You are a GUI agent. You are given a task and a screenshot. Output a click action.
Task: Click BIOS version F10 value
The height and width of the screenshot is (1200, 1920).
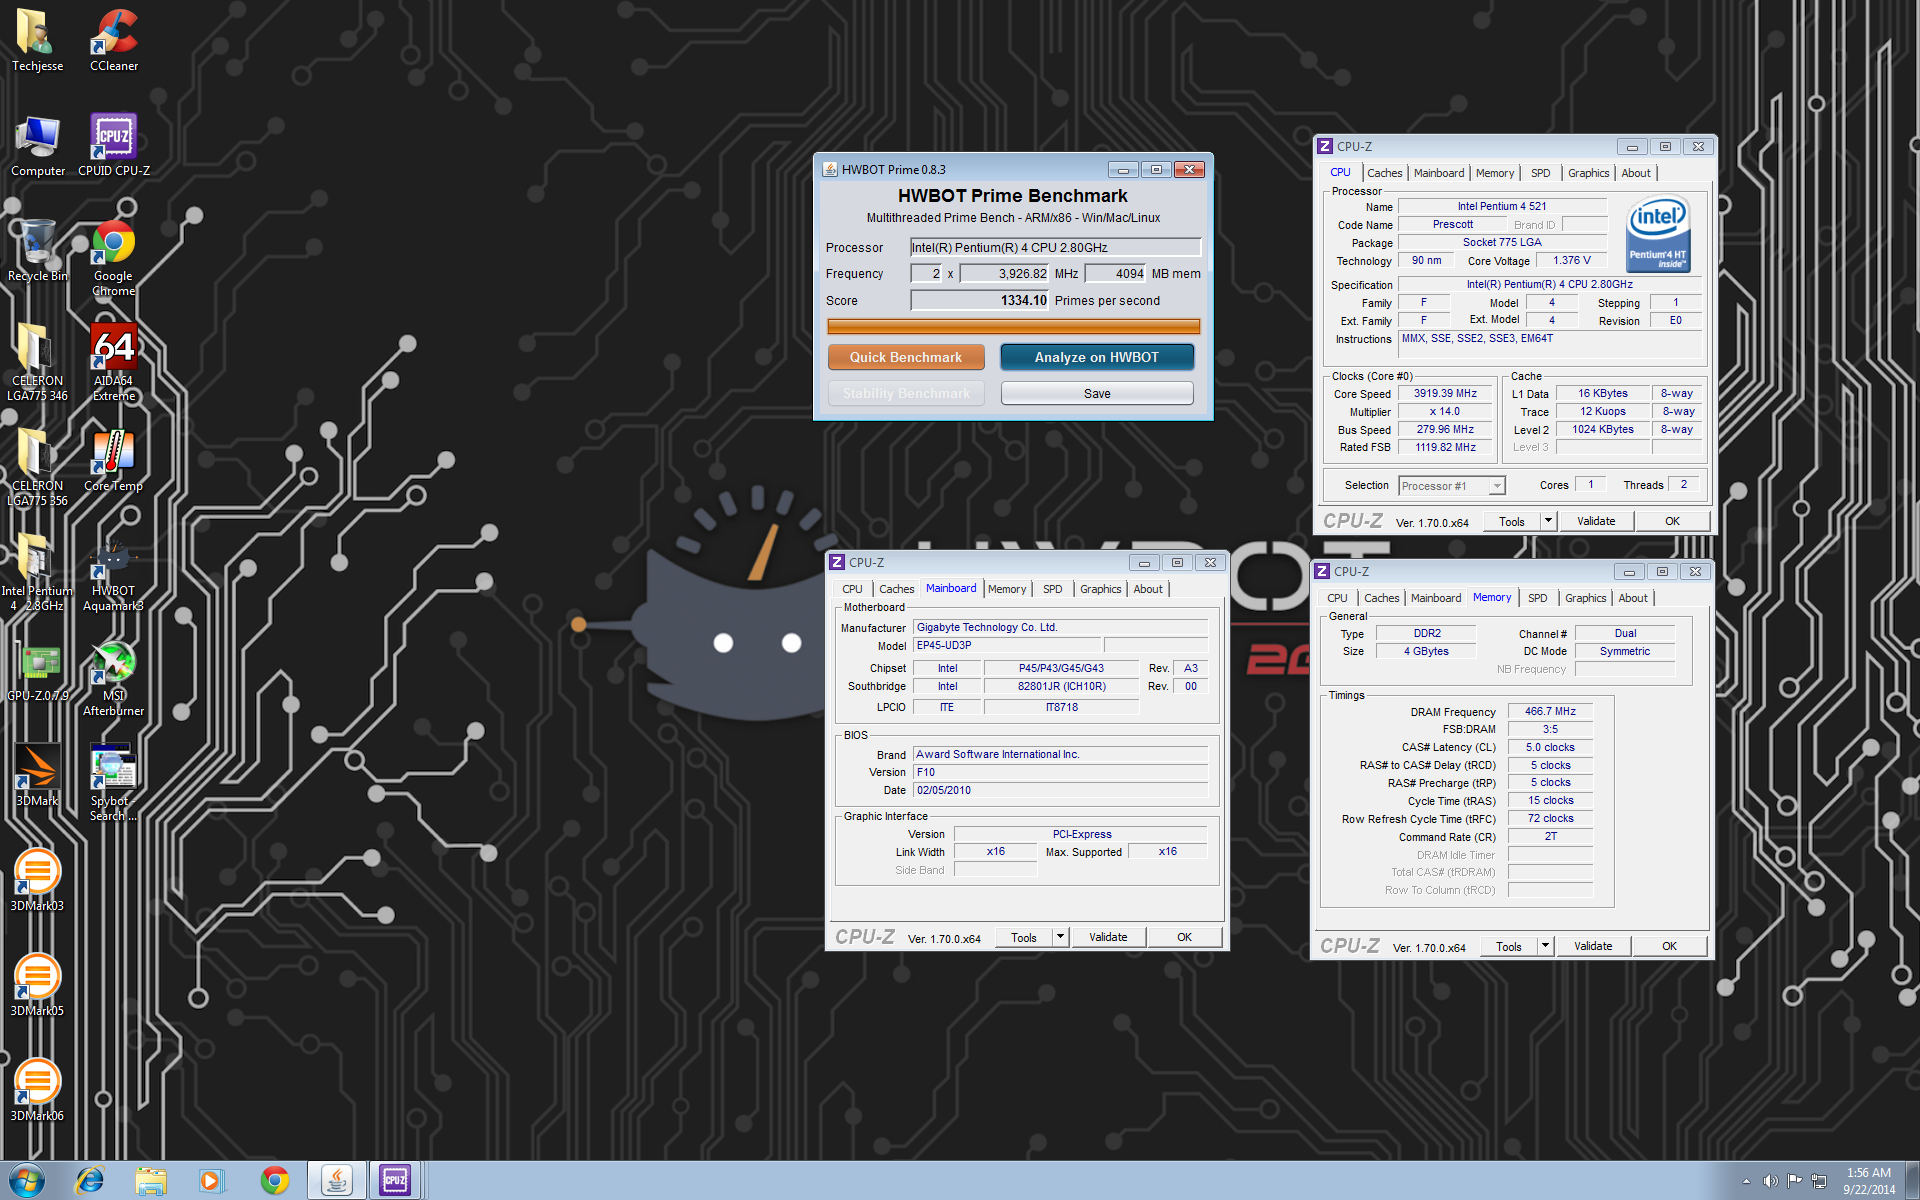[1060, 772]
